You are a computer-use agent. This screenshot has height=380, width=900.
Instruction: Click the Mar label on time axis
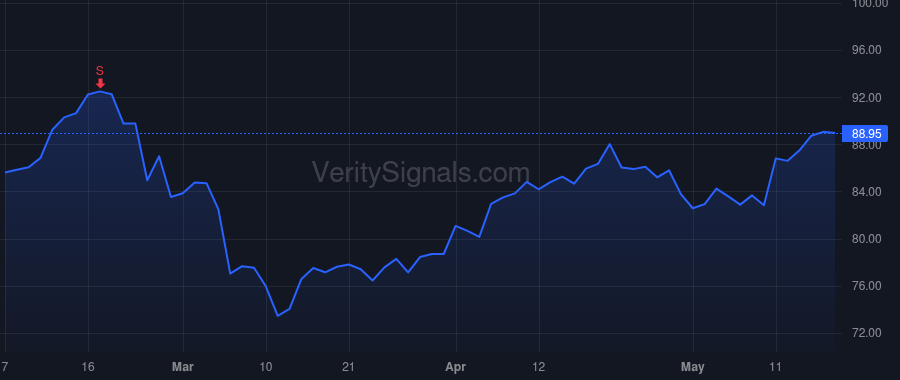pyautogui.click(x=183, y=367)
